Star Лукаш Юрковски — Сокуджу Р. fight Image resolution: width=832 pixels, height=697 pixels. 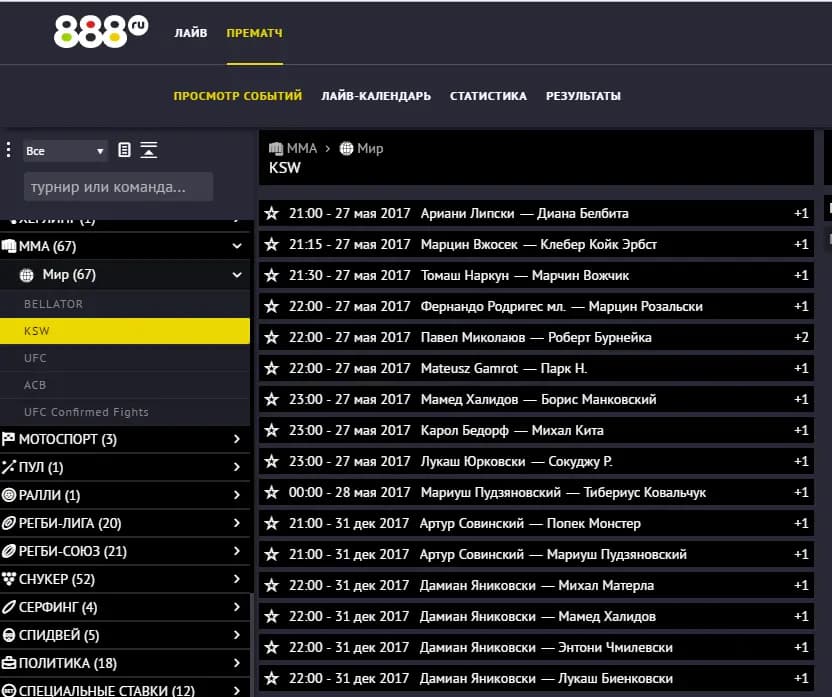tap(272, 461)
